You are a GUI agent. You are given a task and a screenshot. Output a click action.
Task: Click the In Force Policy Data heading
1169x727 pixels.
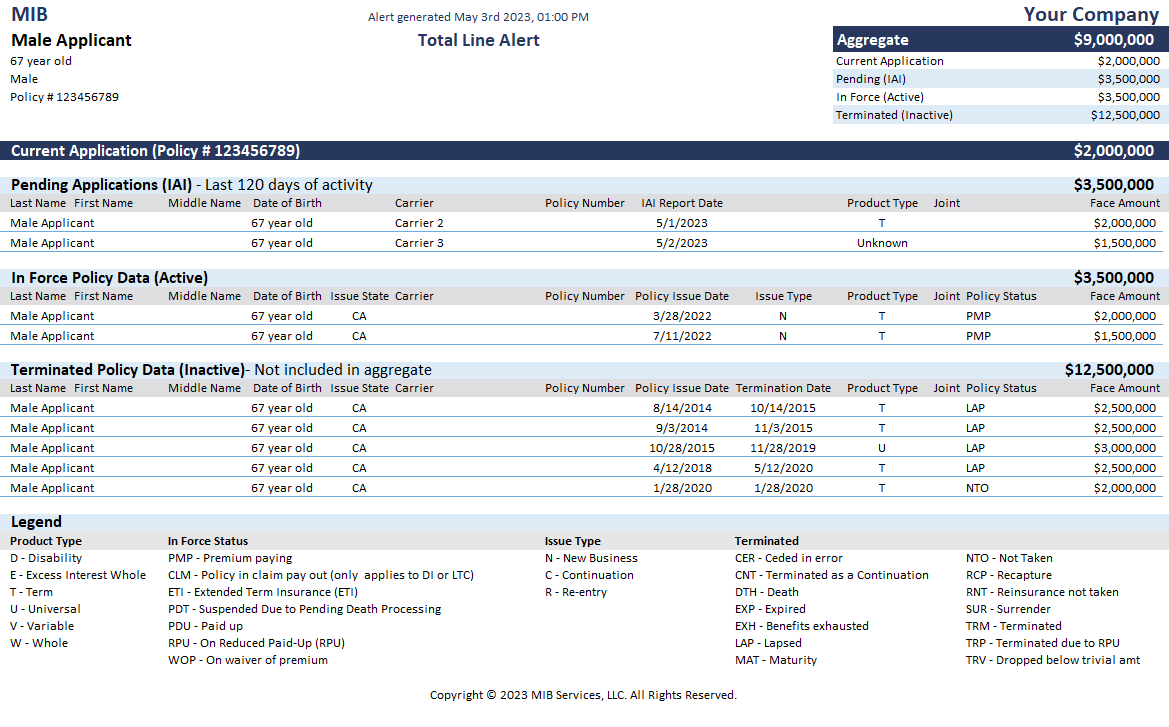coord(109,278)
